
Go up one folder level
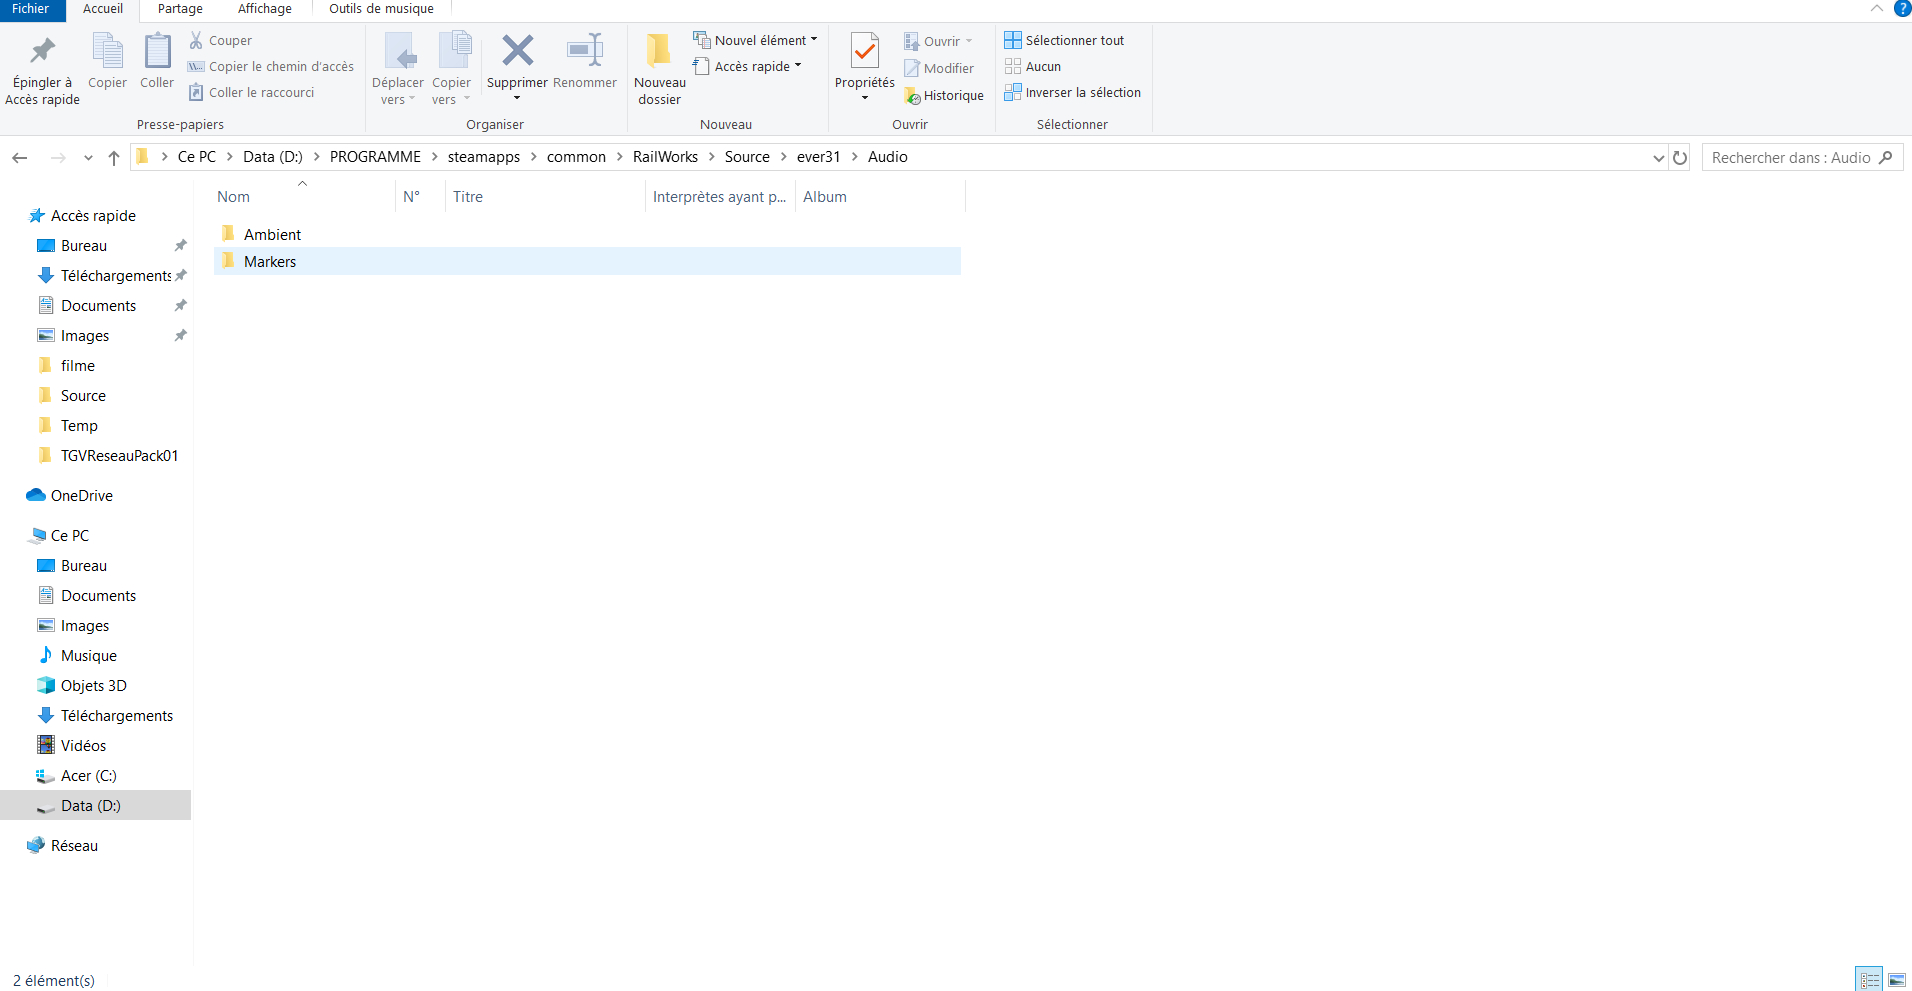114,158
